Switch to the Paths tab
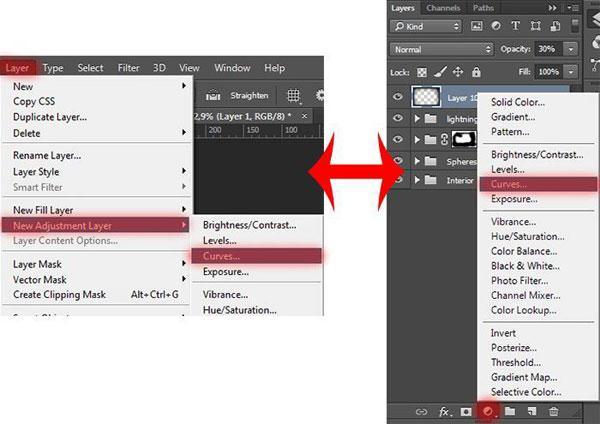The width and height of the screenshot is (600, 424). [483, 8]
